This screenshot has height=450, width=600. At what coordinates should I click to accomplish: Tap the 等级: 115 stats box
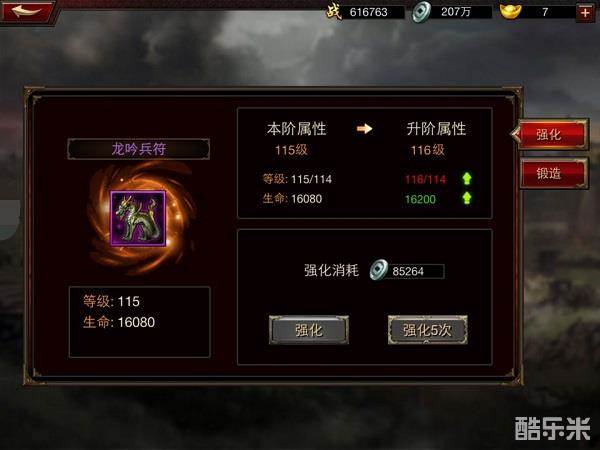[x=140, y=322]
